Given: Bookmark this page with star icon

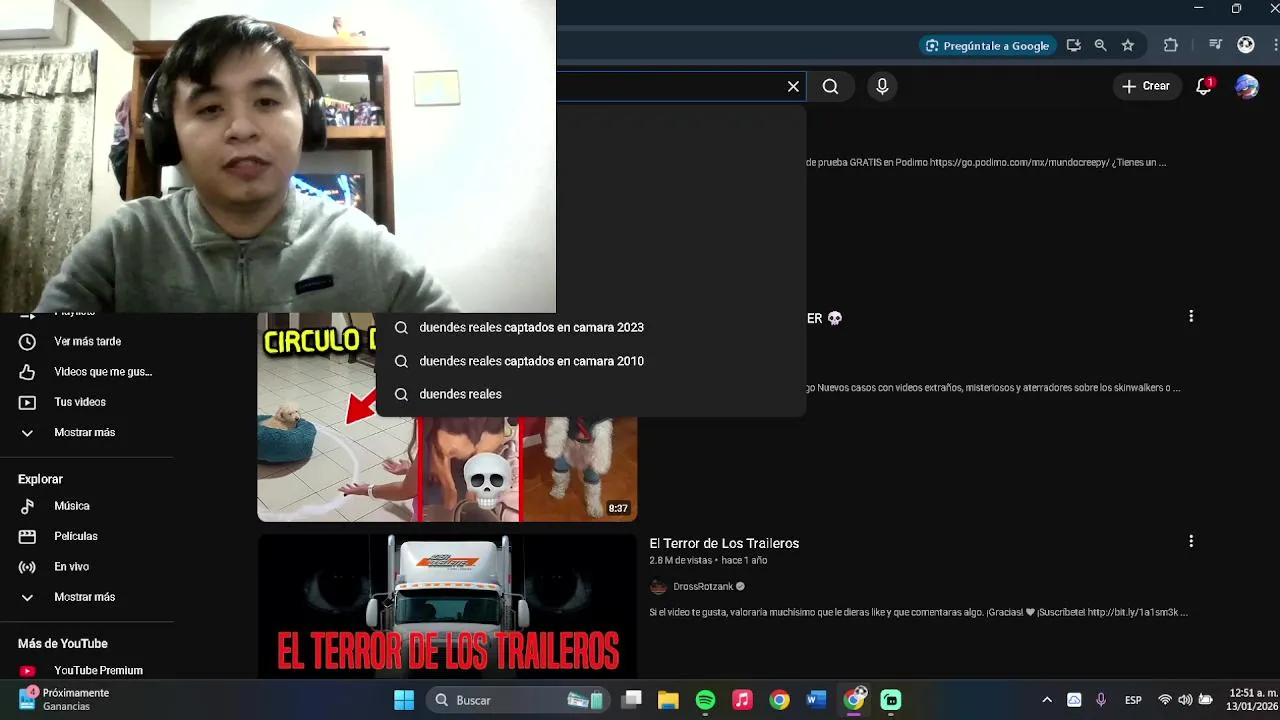Looking at the screenshot, I should click(1128, 45).
